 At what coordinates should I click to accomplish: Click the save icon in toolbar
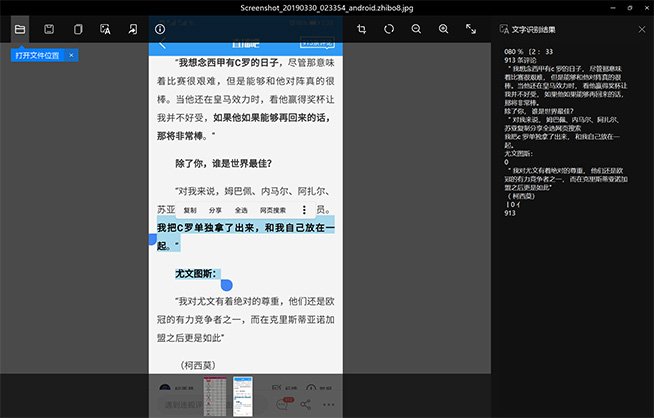[x=49, y=30]
